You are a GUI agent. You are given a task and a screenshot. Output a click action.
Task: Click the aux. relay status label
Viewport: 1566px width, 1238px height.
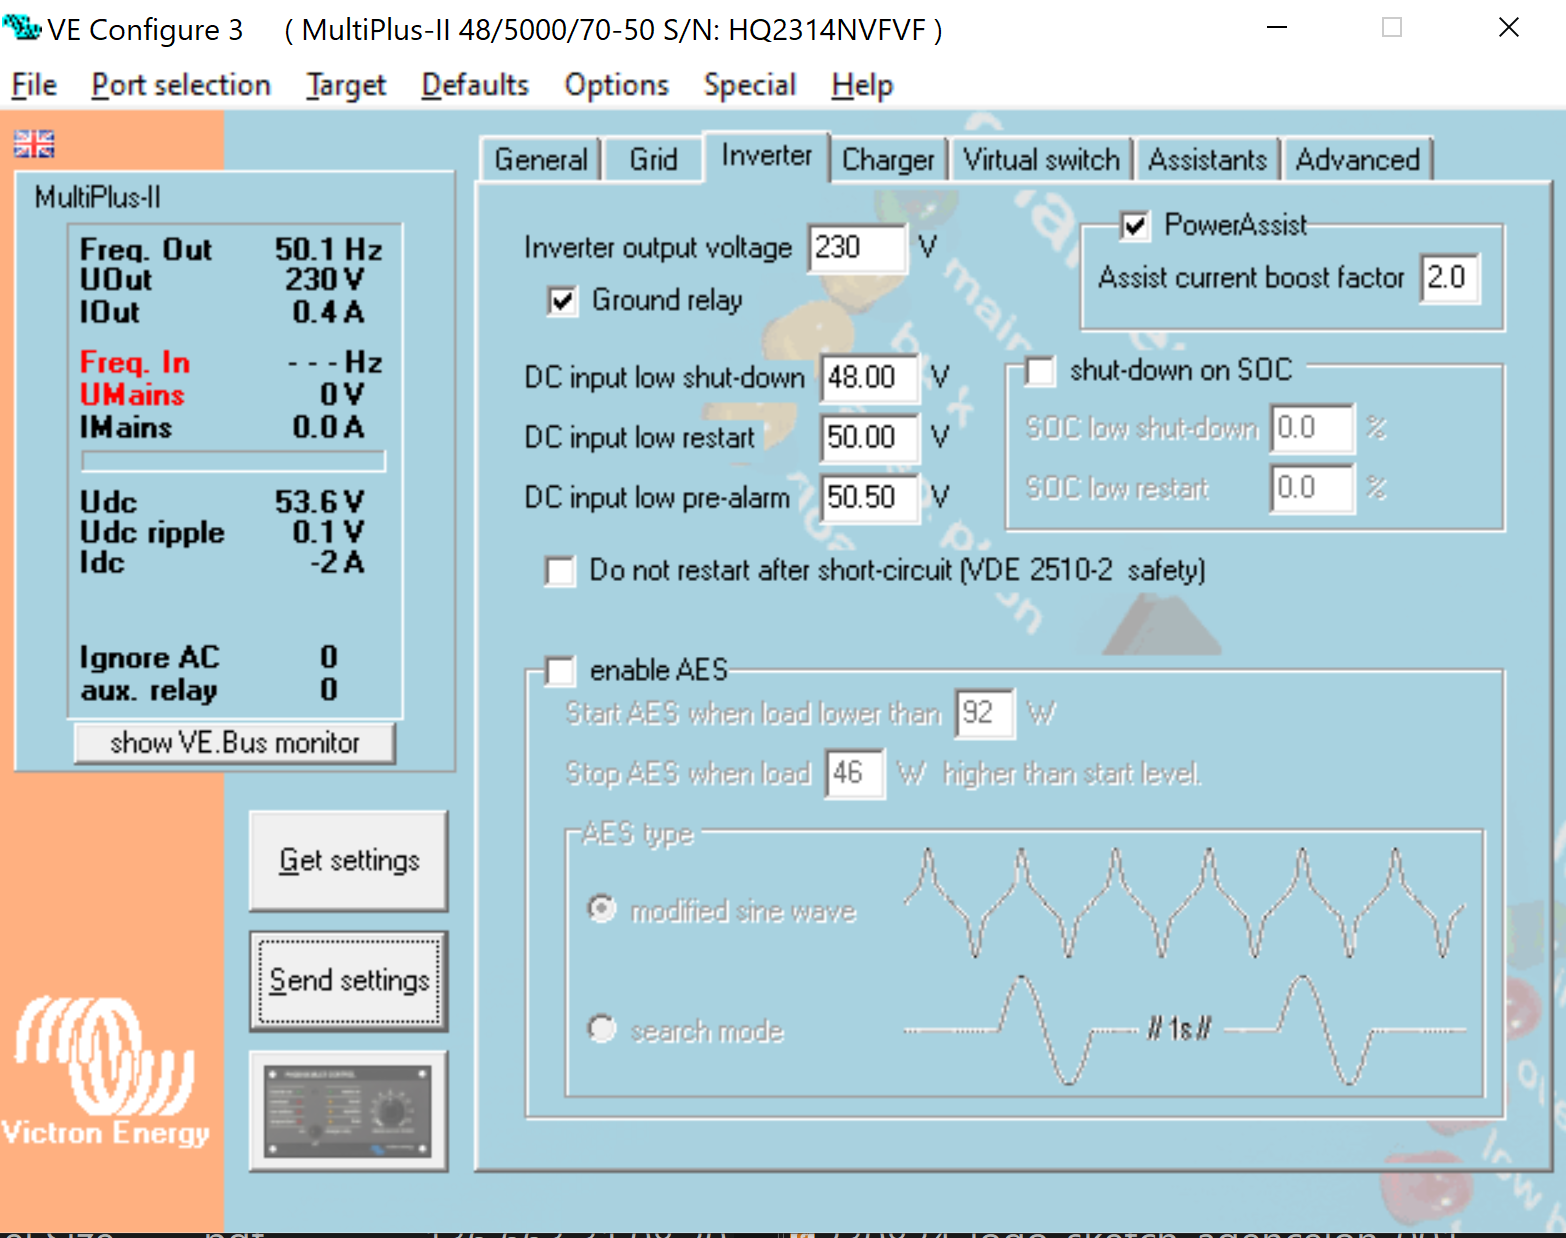(x=149, y=690)
